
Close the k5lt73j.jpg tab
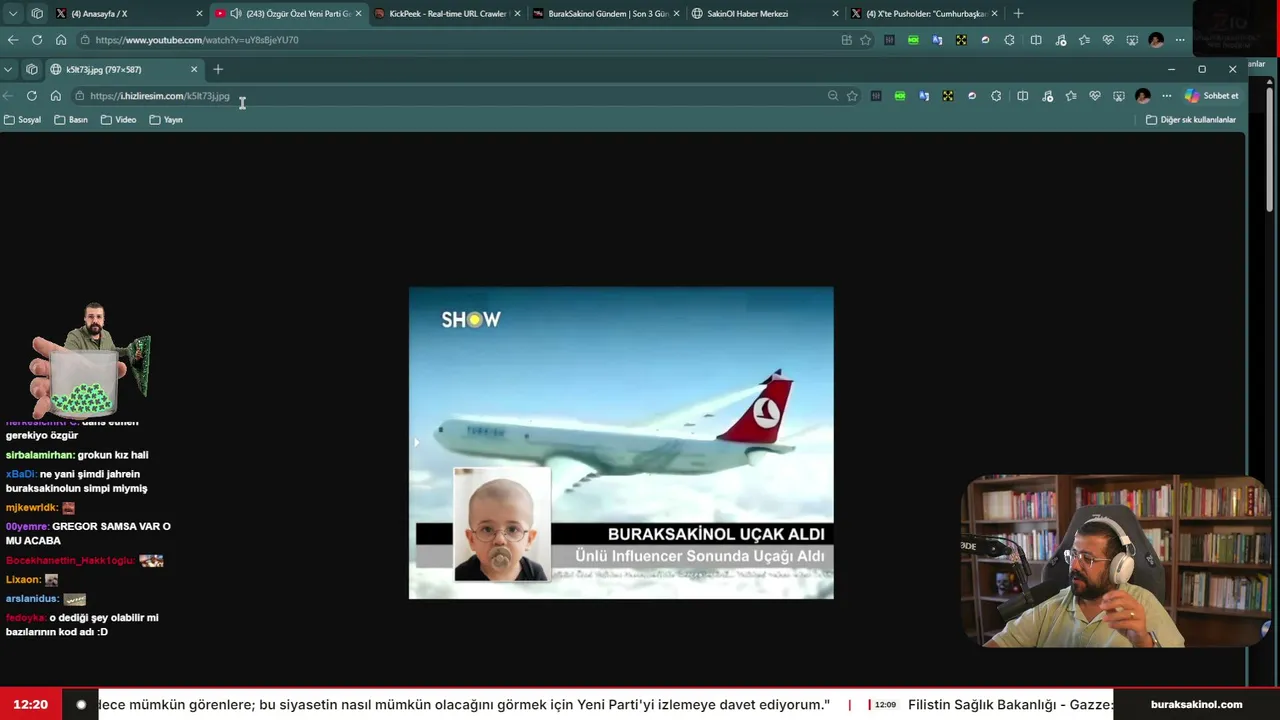[194, 70]
